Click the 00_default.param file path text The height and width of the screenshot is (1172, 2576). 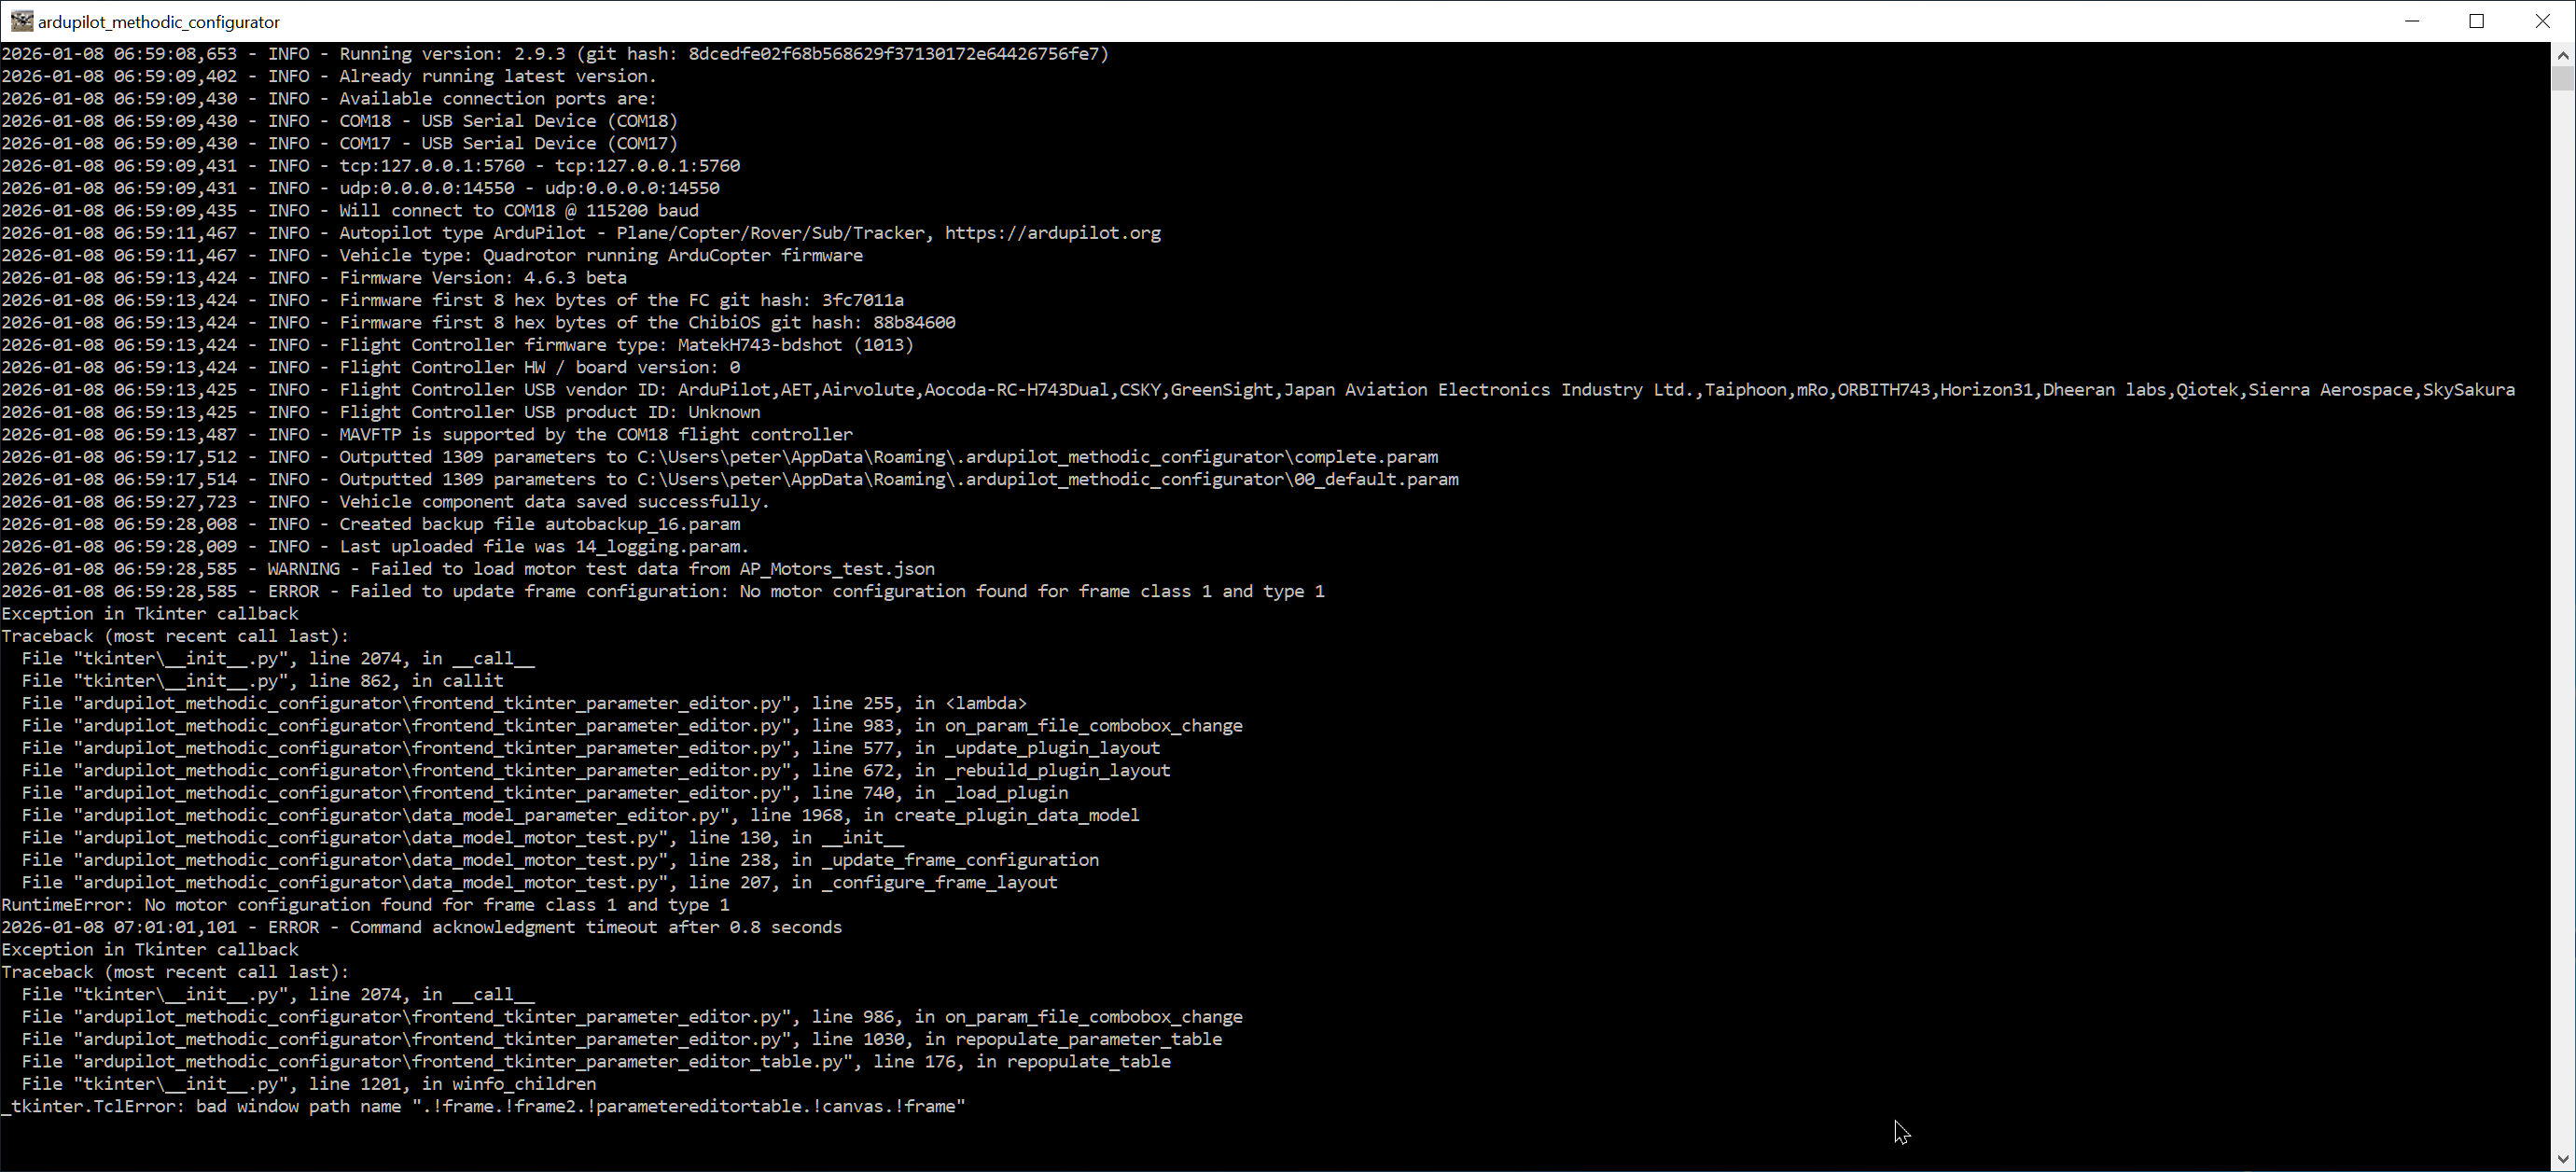(1047, 479)
